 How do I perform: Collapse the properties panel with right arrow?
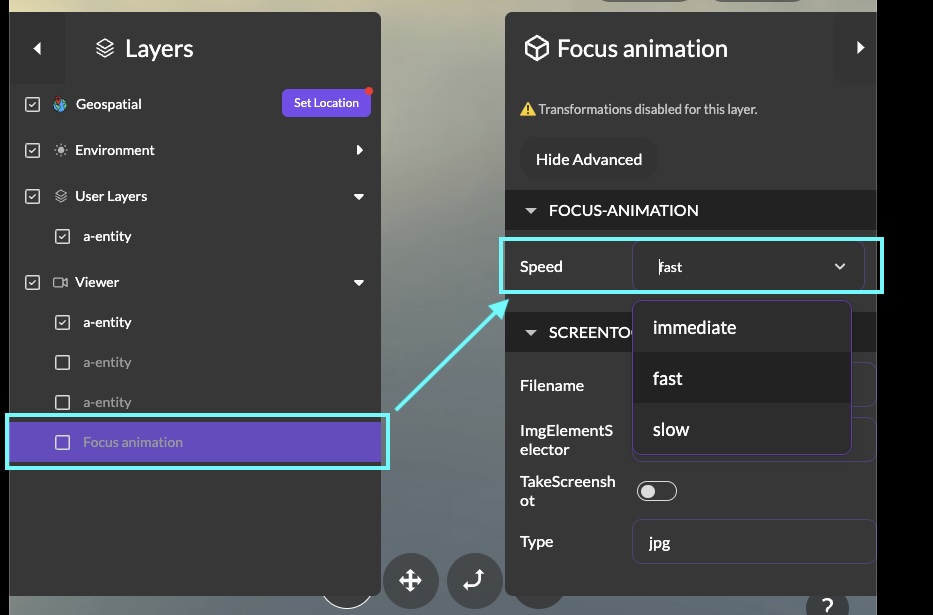[860, 48]
